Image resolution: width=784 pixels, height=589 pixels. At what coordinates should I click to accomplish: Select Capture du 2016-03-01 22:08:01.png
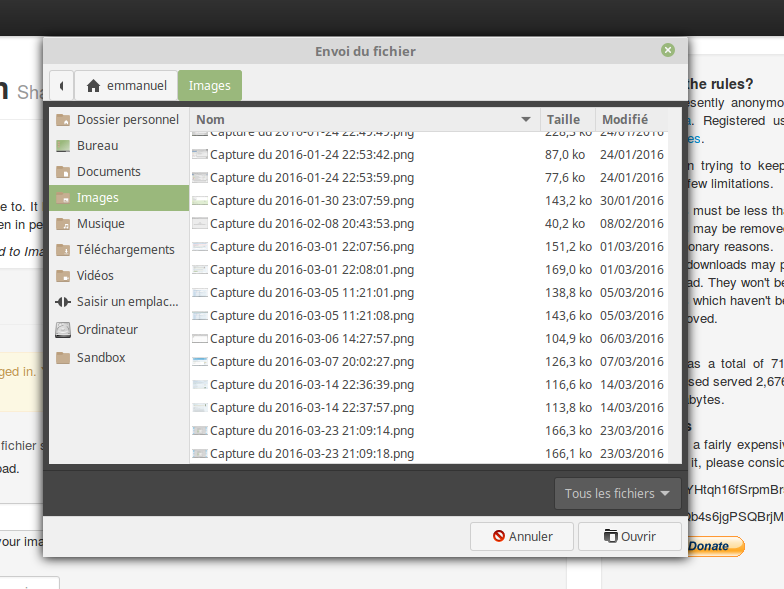(x=428, y=270)
